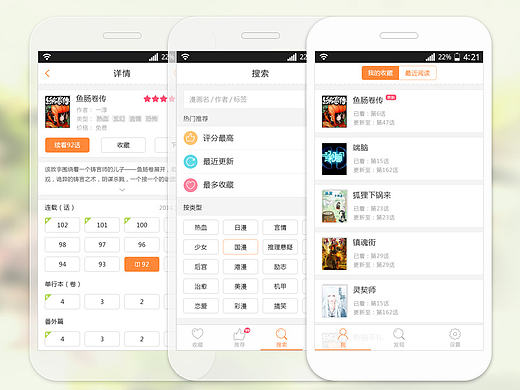The image size is (520, 390).
Task: Select chapter 94
Action: point(62,264)
